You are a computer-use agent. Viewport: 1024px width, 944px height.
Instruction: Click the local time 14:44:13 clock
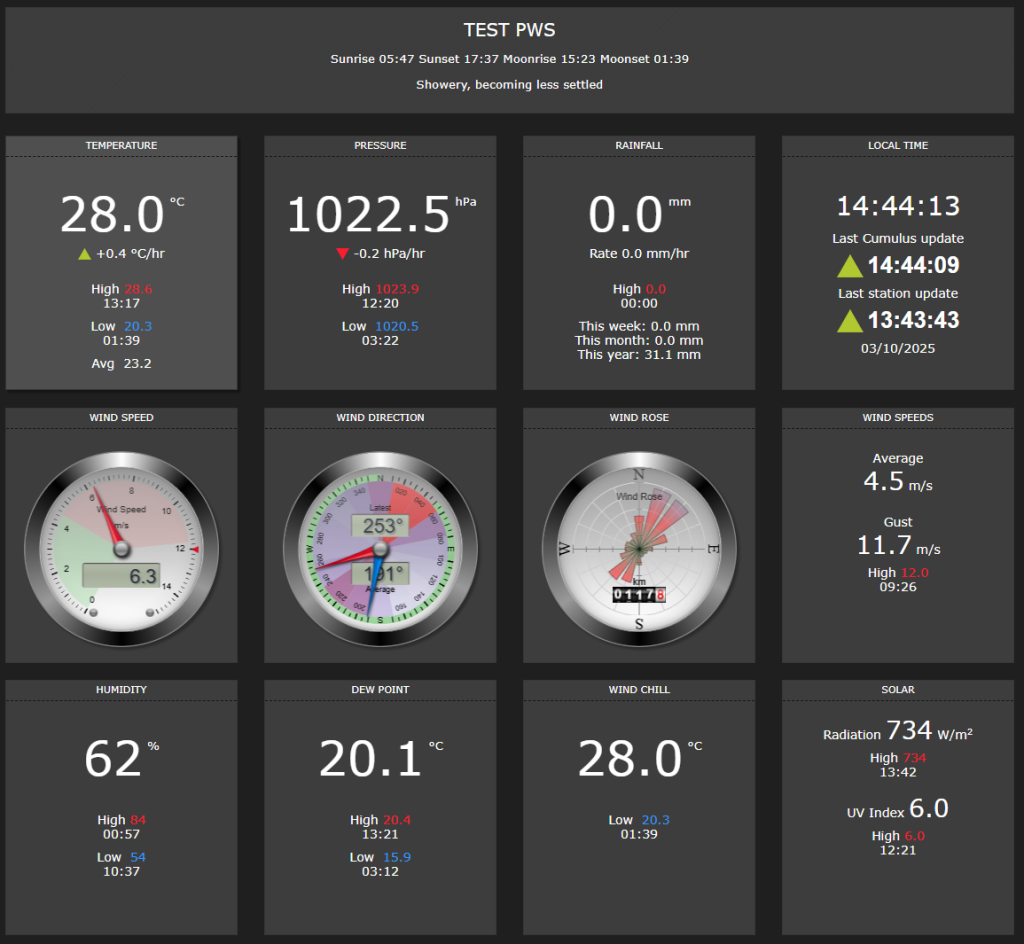pyautogui.click(x=897, y=206)
